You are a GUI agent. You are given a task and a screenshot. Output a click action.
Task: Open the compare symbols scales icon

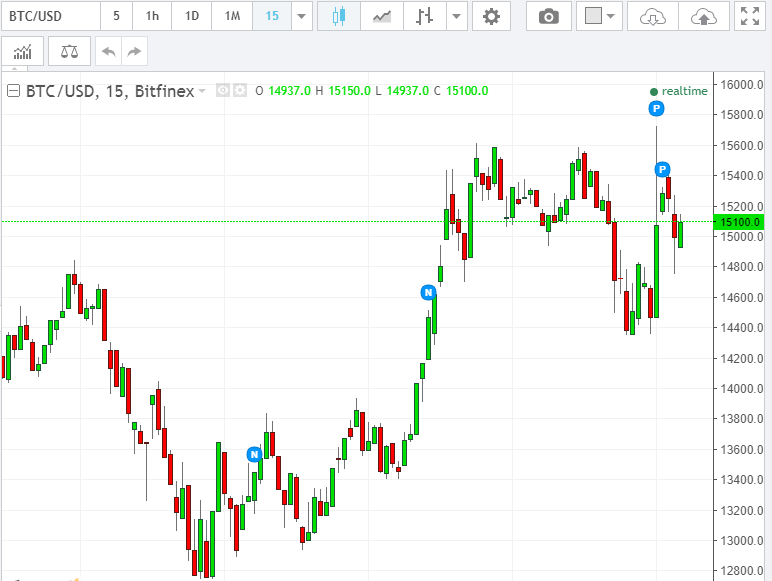coord(69,51)
